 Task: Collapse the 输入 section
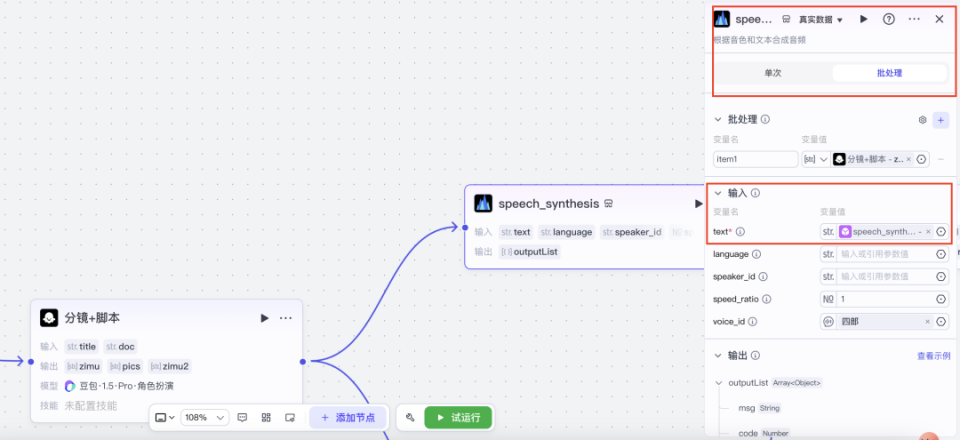tap(718, 193)
